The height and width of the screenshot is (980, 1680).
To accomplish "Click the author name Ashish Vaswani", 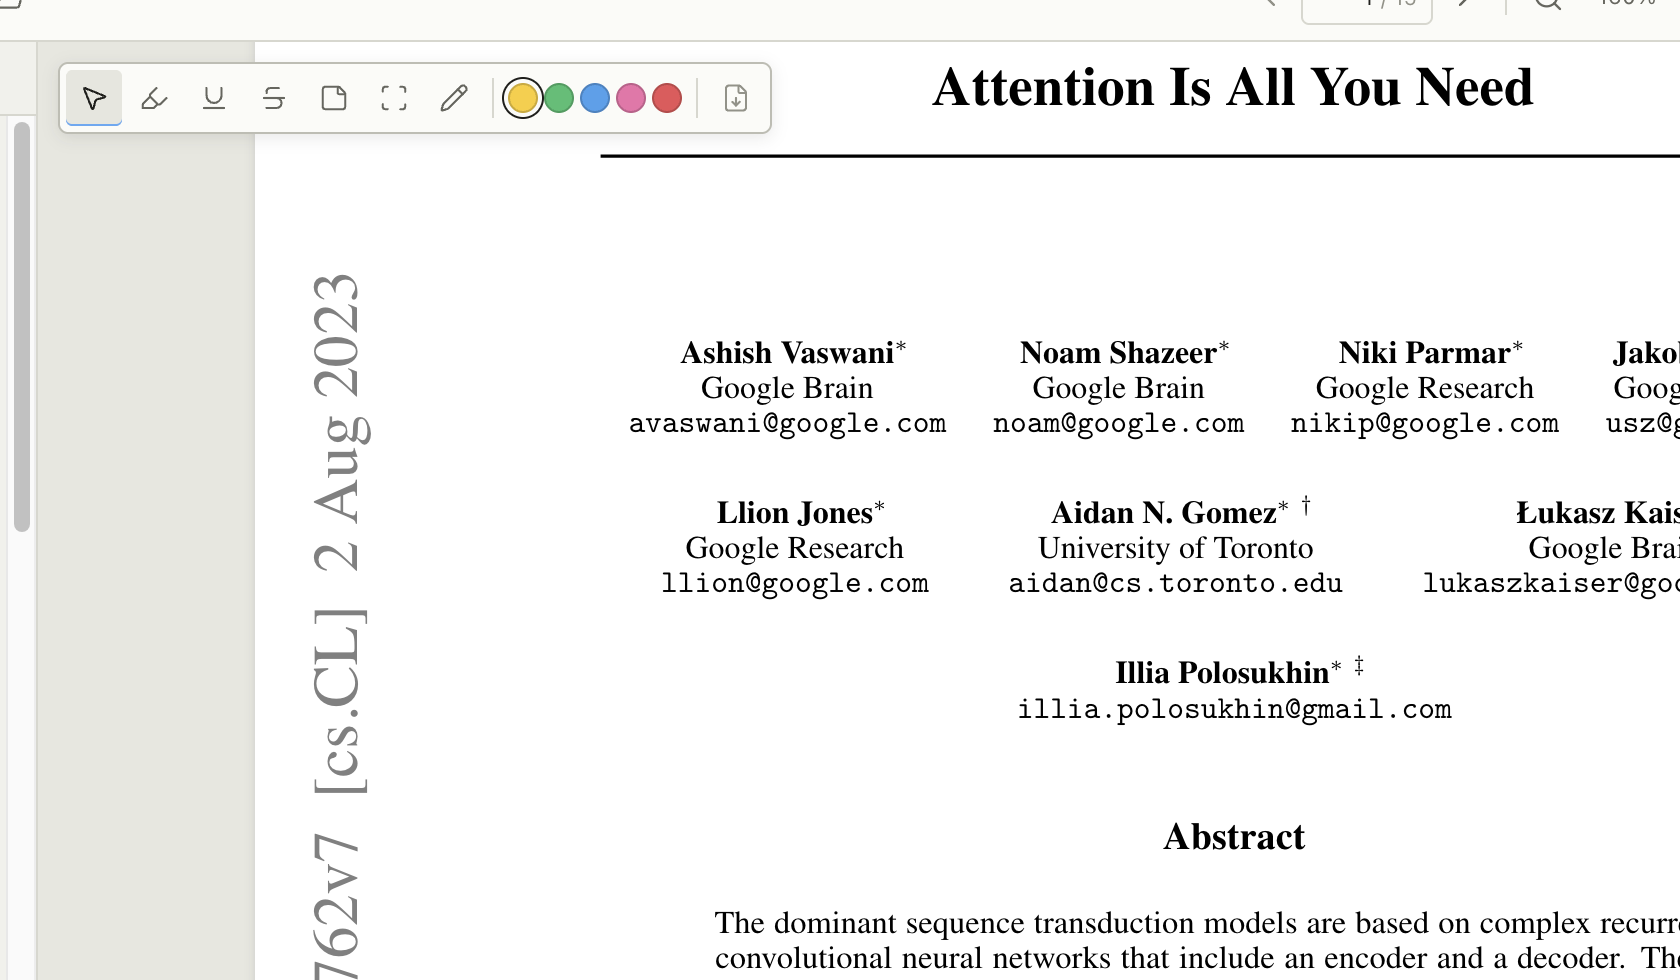I will click(x=787, y=353).
